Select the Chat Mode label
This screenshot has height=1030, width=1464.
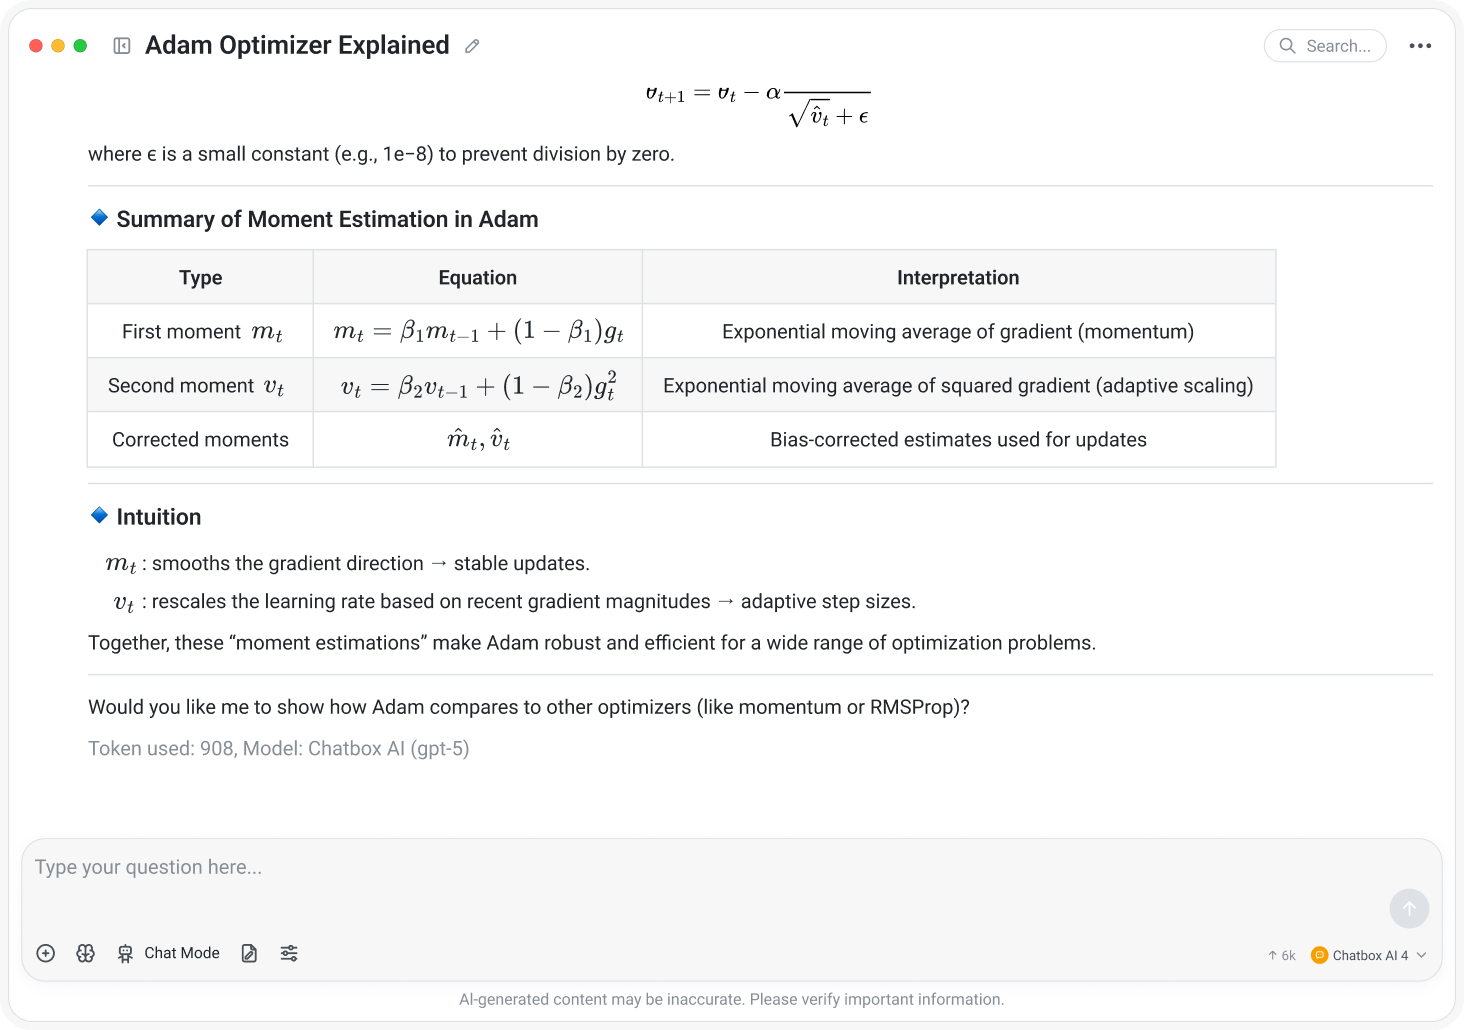(x=182, y=953)
